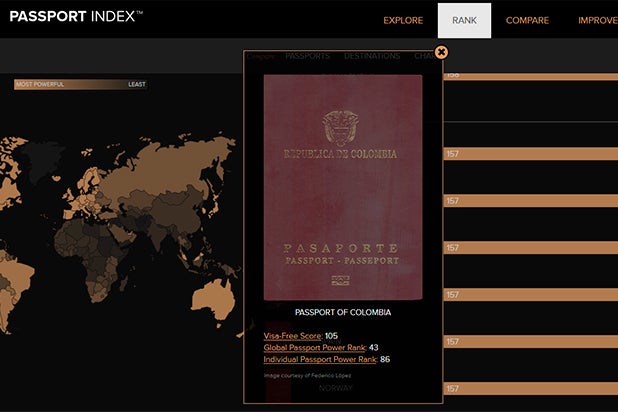The image size is (618, 412).
Task: Click the Passport Index logo
Action: click(76, 17)
